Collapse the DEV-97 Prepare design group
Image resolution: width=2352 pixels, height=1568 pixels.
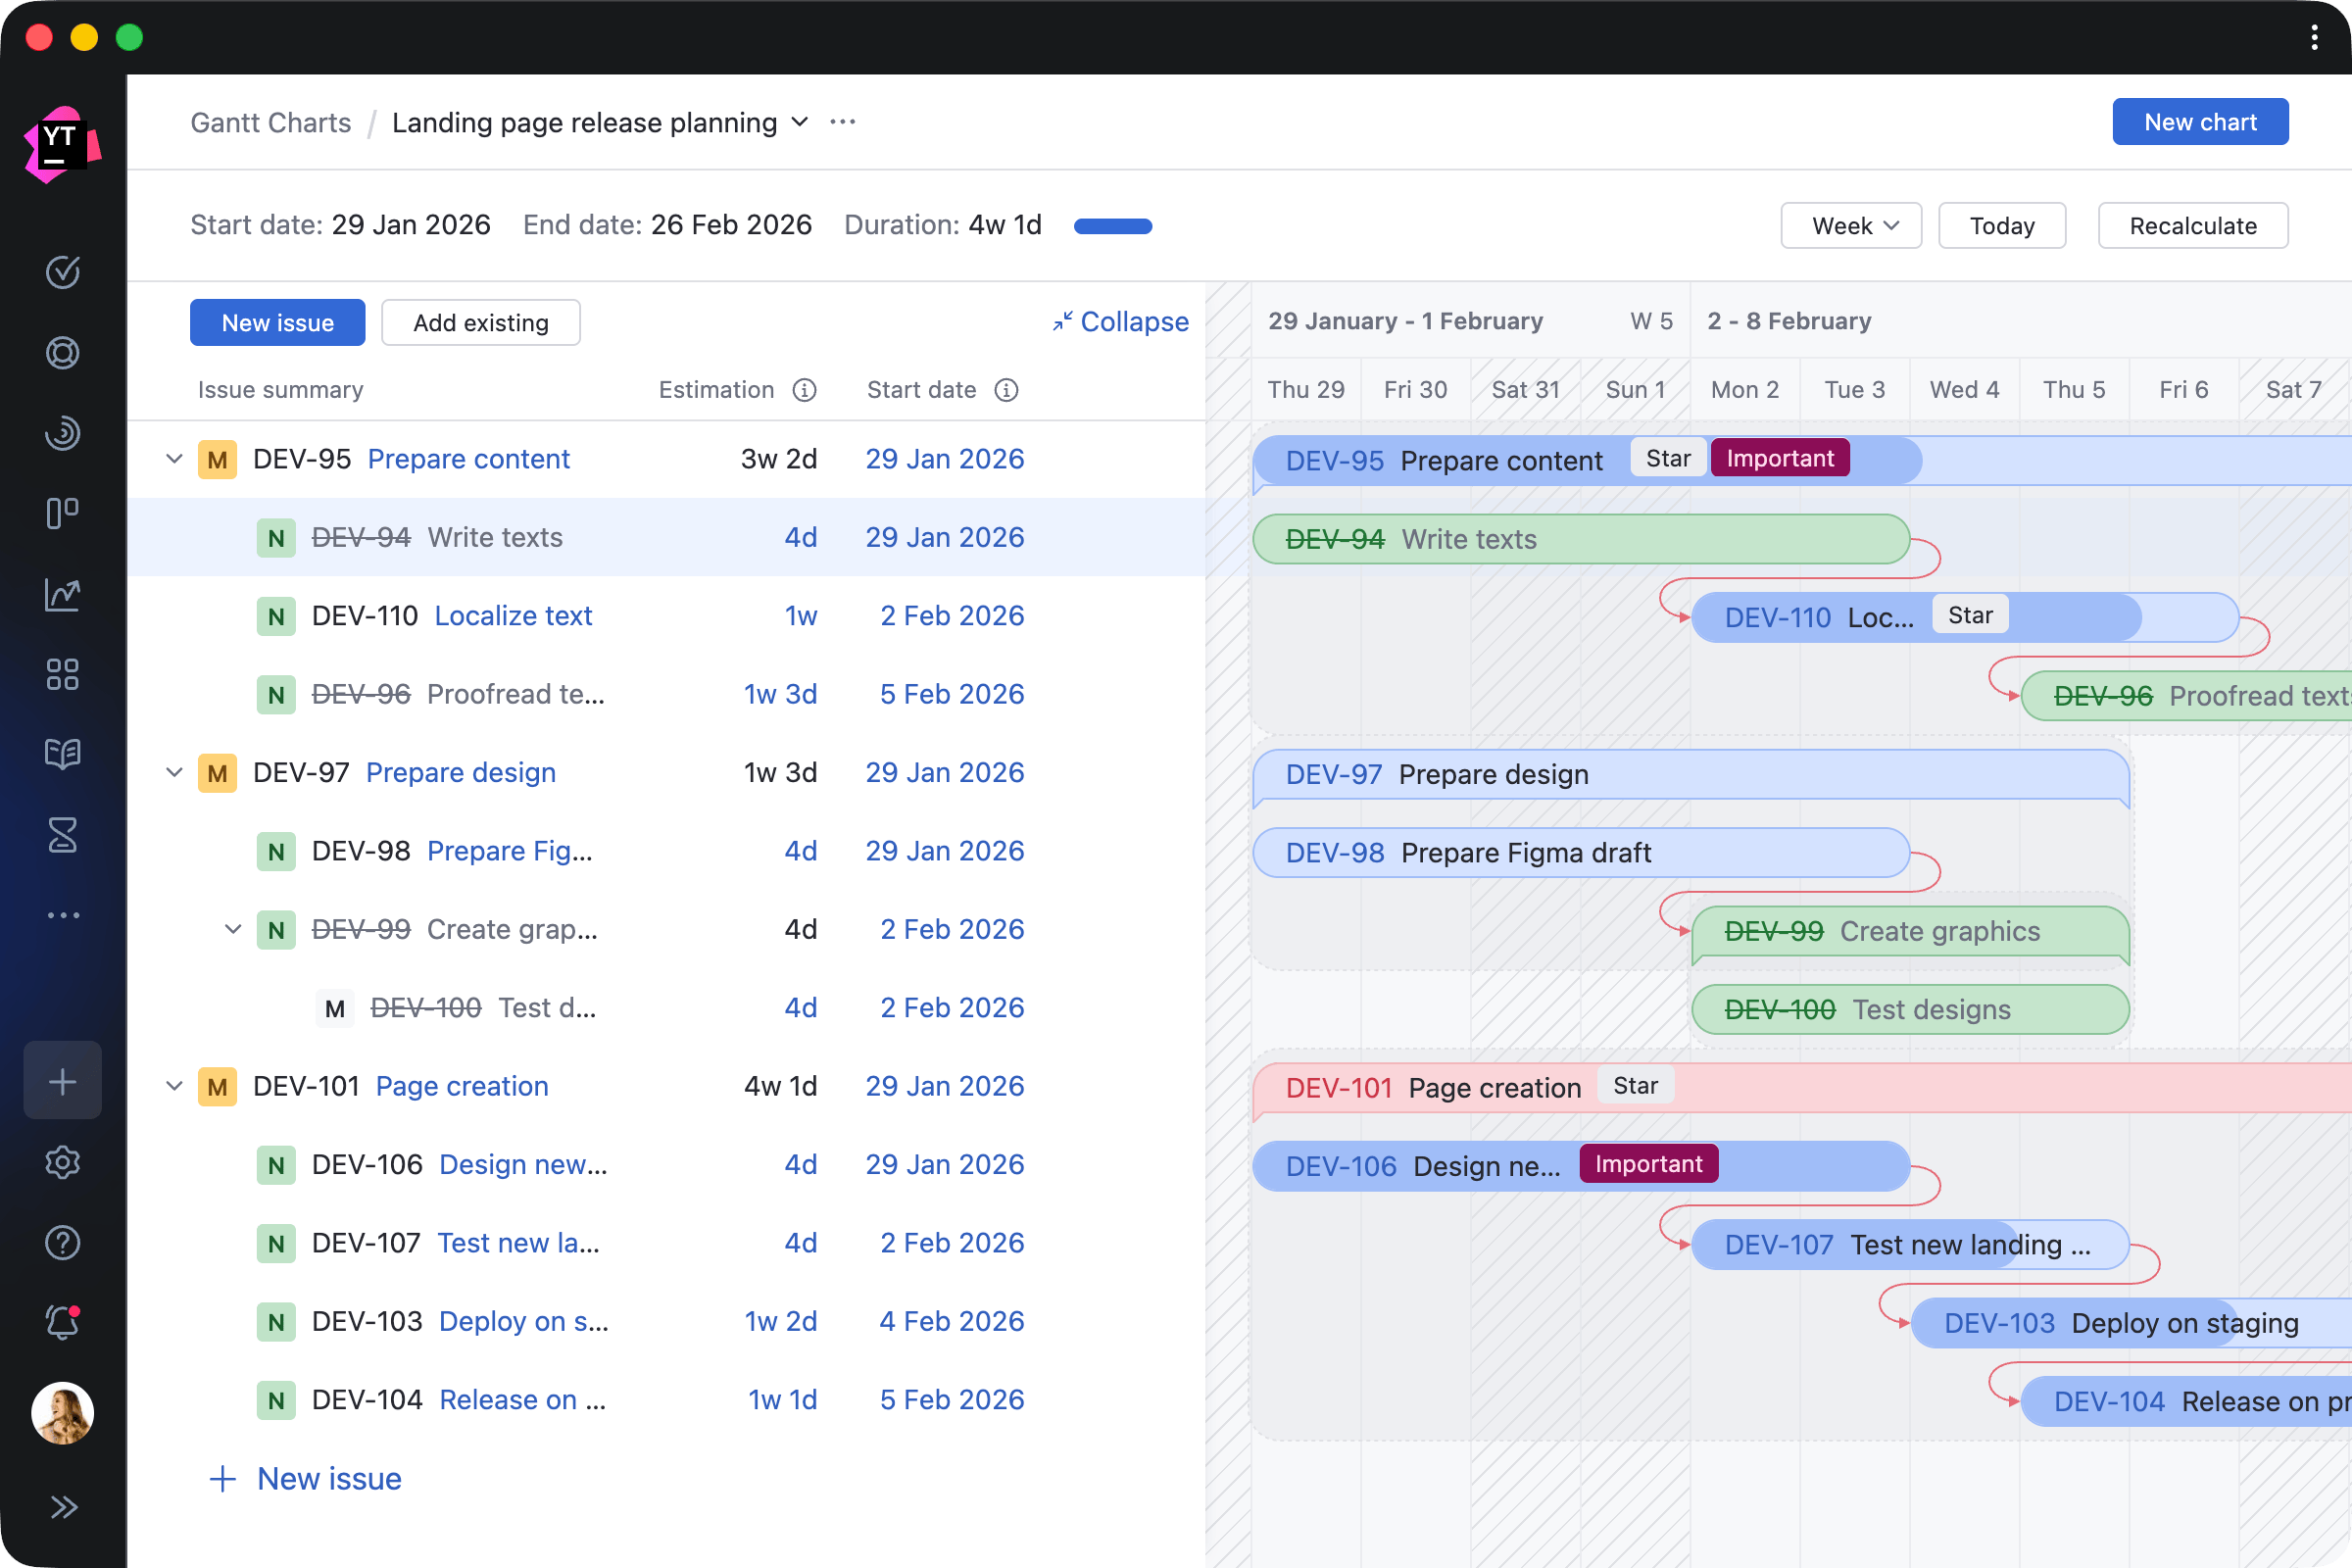[x=174, y=773]
